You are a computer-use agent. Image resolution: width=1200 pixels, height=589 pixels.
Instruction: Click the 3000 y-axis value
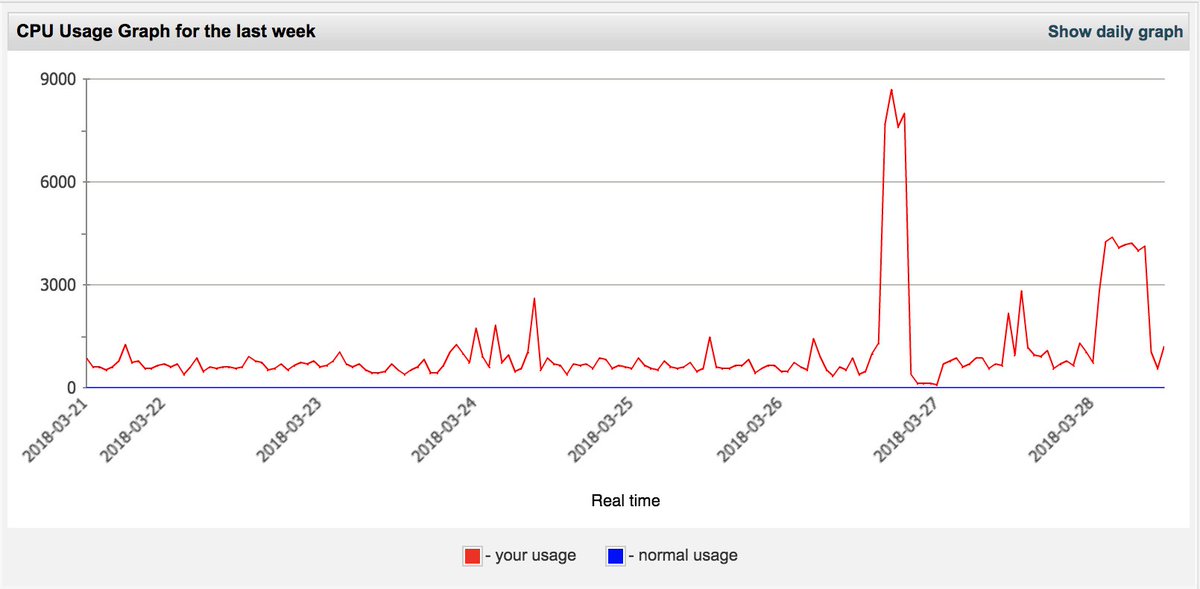coord(60,285)
